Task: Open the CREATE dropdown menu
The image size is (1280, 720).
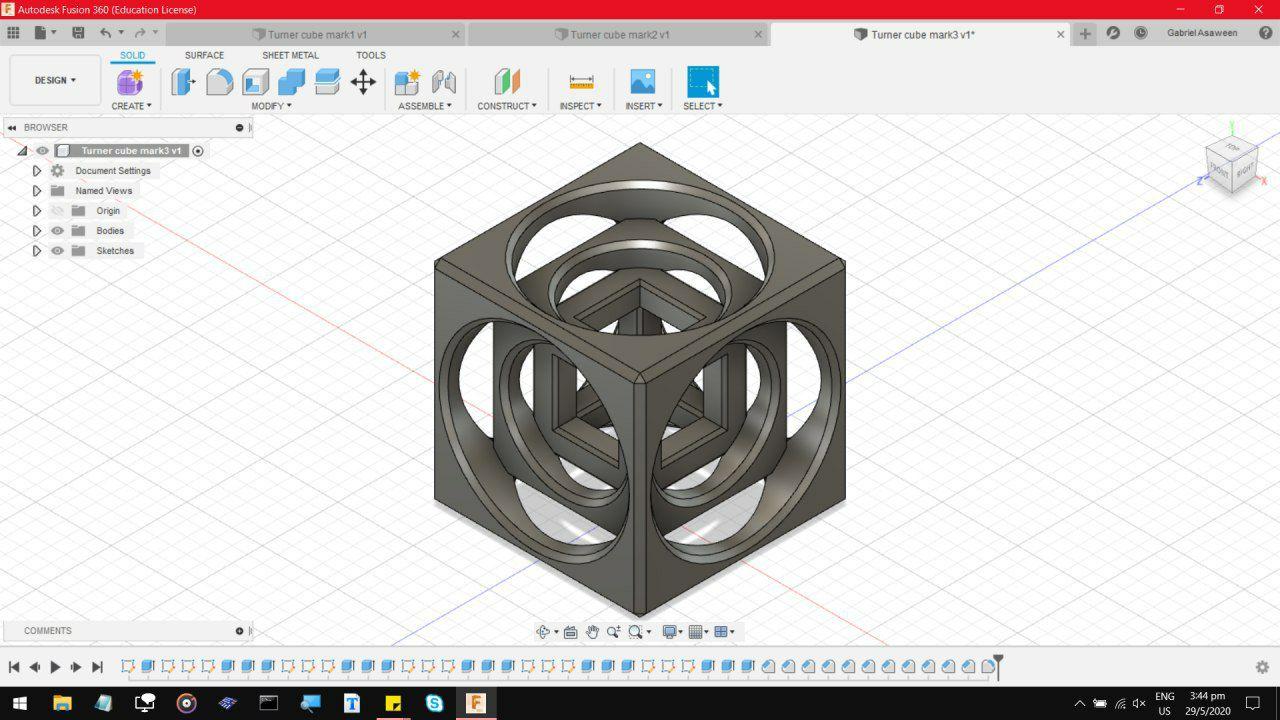Action: (131, 106)
